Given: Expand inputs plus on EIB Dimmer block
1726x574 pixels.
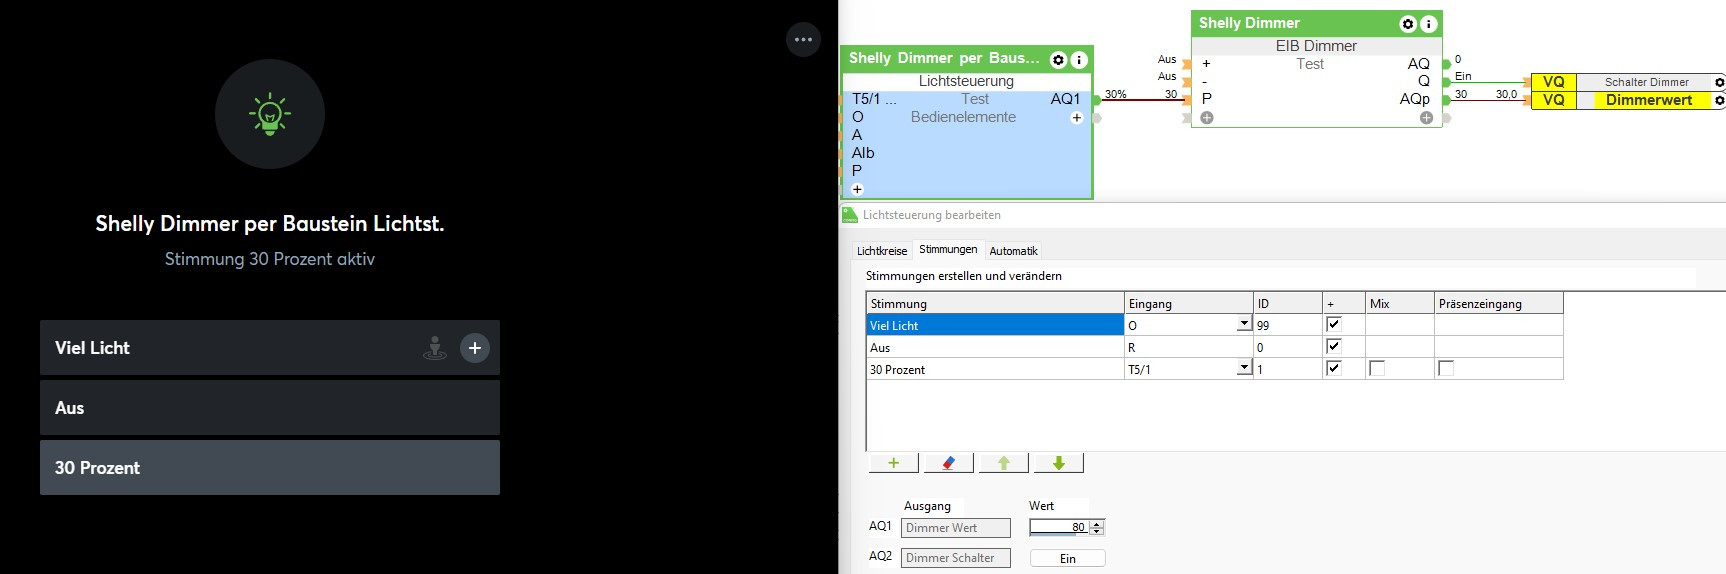Looking at the screenshot, I should (1207, 118).
